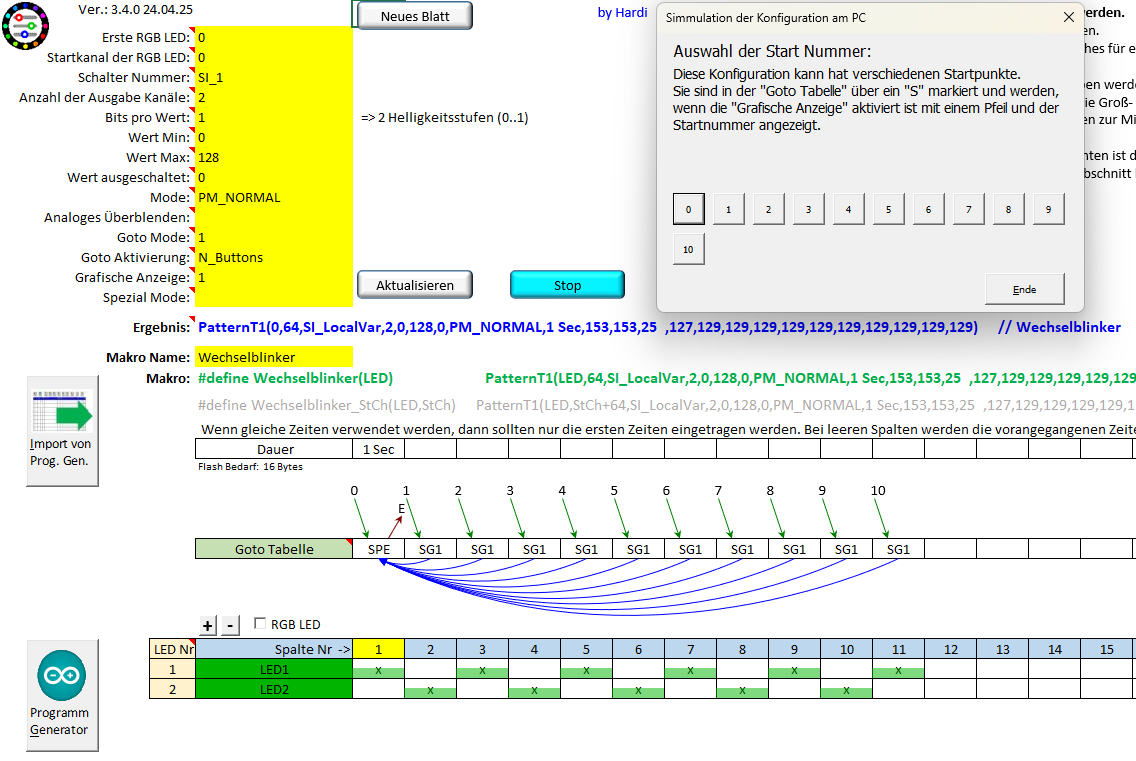Click the Aktualisieren button
The height and width of the screenshot is (761, 1136).
click(415, 285)
